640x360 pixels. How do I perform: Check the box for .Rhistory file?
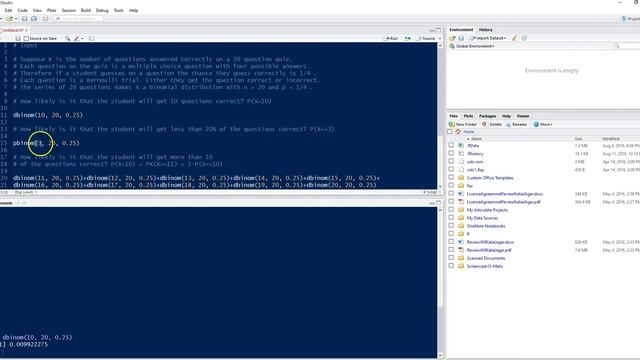click(451, 153)
